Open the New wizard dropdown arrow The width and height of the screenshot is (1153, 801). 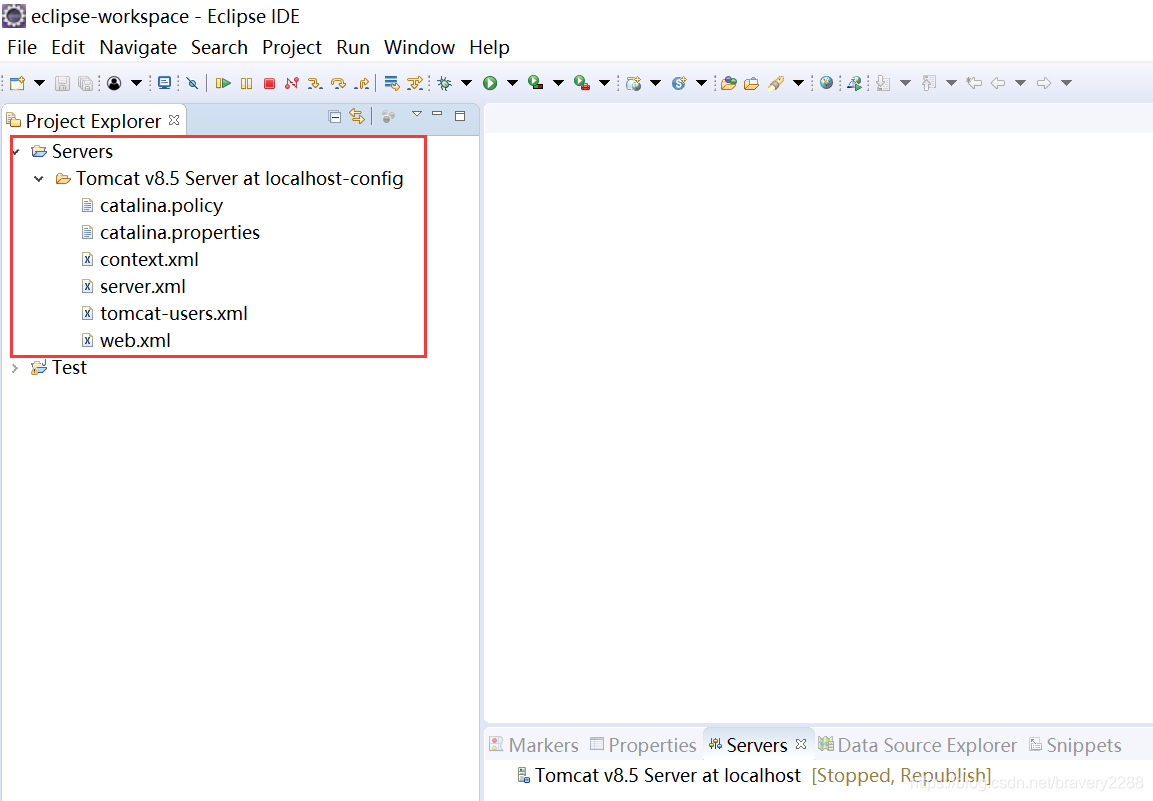click(40, 83)
